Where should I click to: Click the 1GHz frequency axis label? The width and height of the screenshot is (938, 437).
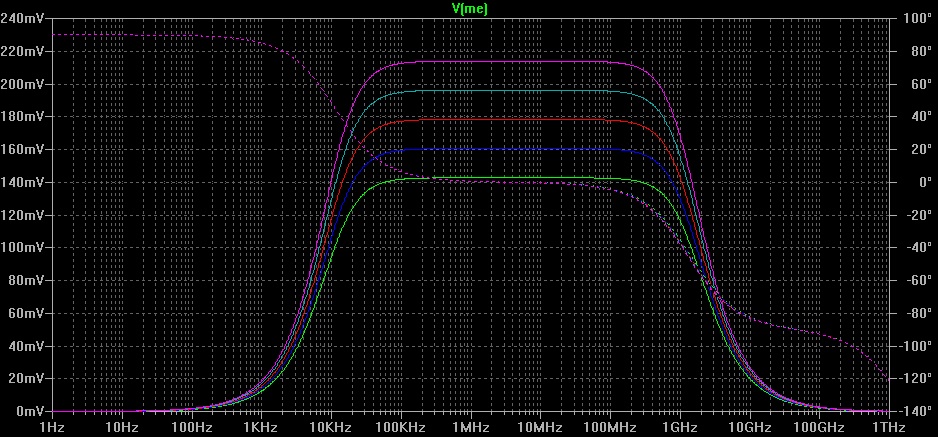point(680,427)
